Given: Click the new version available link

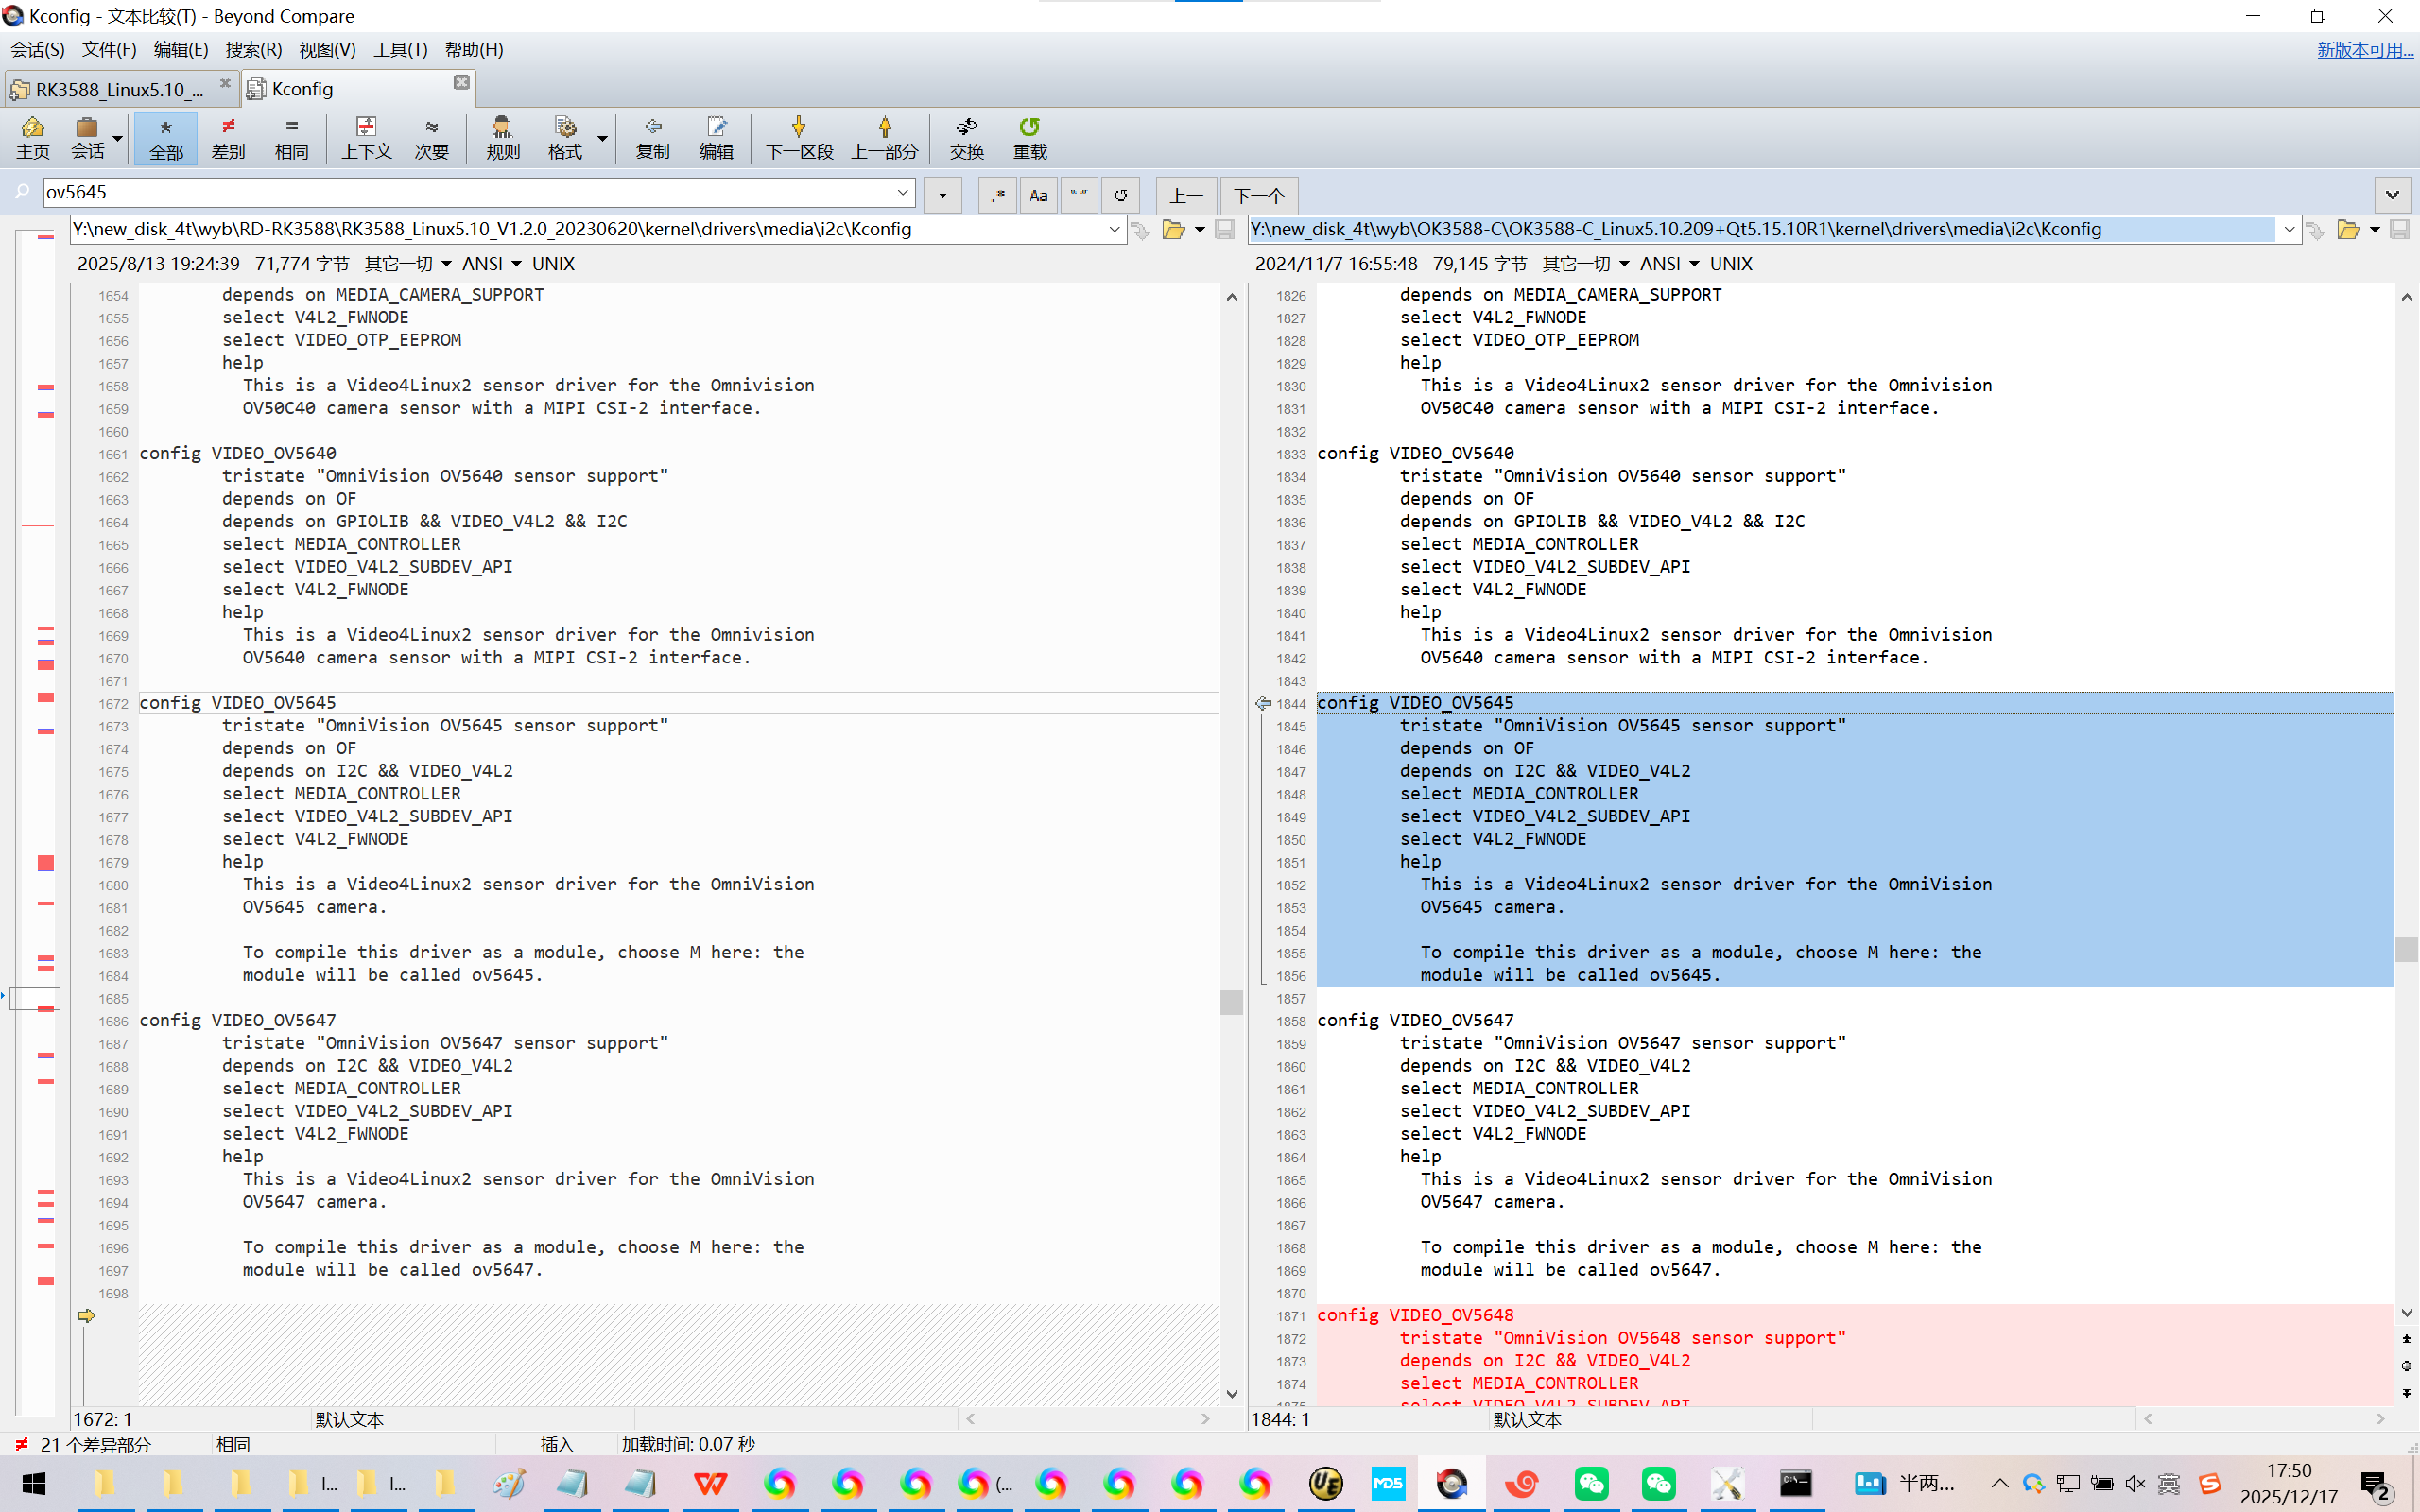Looking at the screenshot, I should coord(2364,50).
